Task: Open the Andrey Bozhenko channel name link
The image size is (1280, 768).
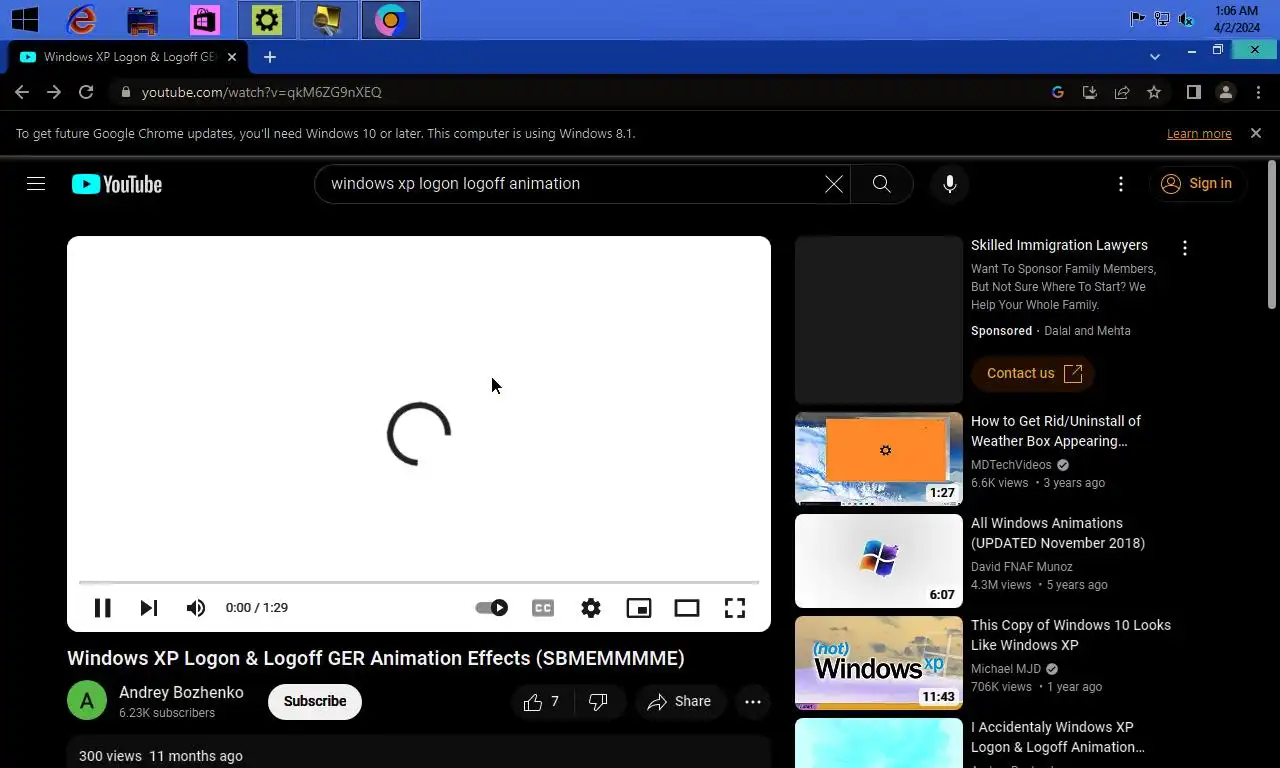Action: coord(181,692)
